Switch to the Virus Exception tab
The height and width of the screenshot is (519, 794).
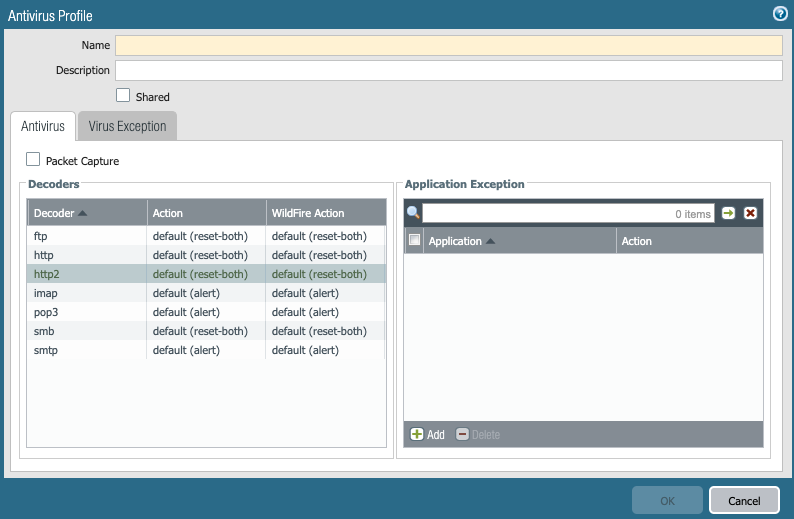127,126
